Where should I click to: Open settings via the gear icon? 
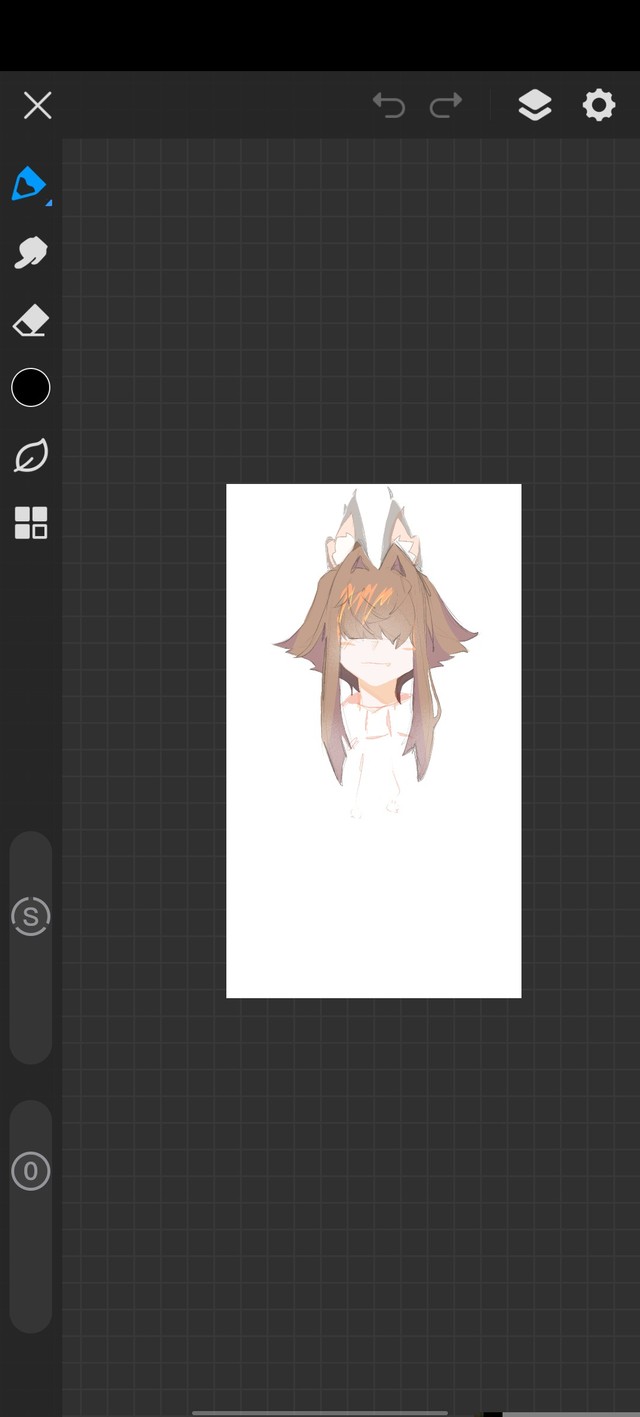point(598,105)
